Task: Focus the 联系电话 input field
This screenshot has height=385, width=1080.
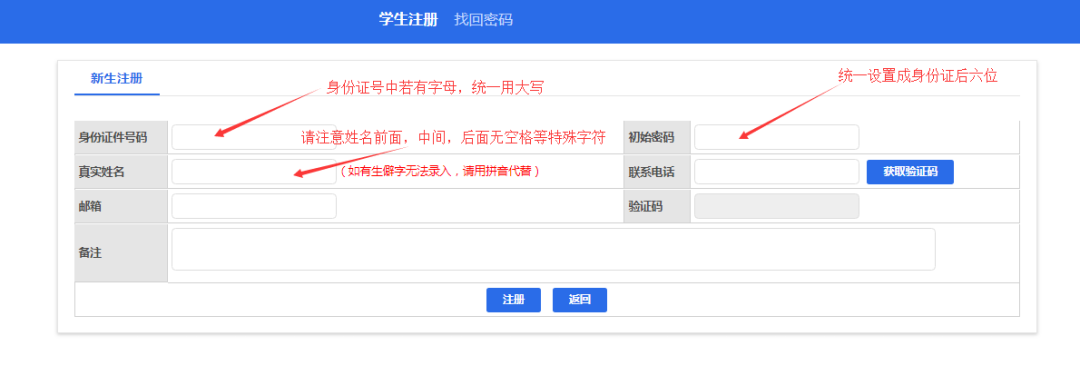Action: (776, 171)
